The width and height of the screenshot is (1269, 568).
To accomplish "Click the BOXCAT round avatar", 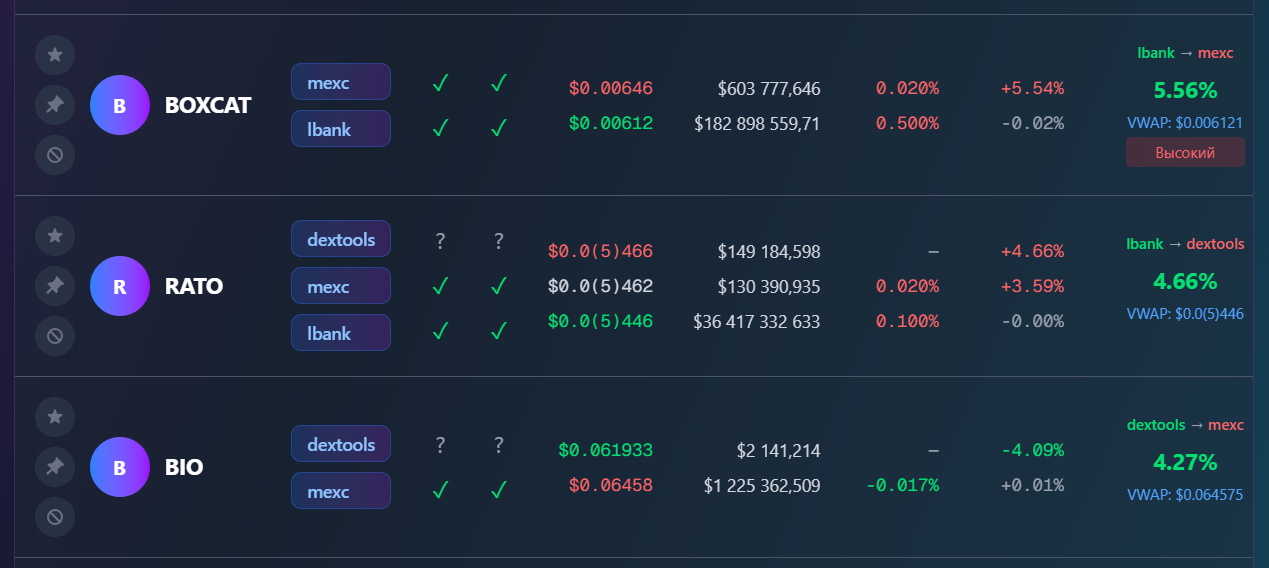I will (x=119, y=105).
